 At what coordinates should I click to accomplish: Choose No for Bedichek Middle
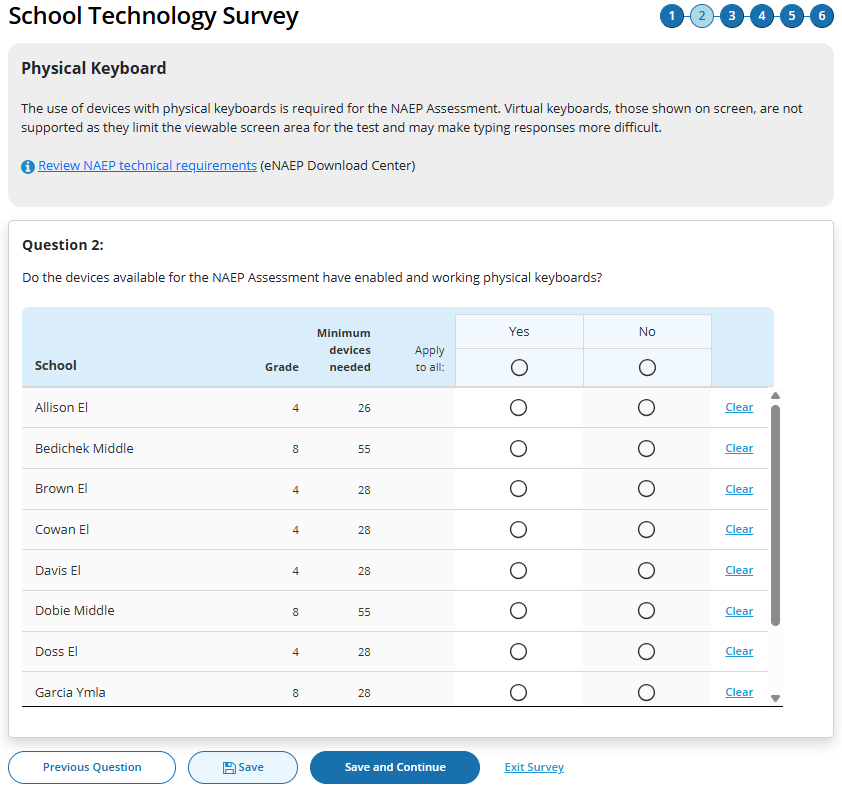pos(646,449)
